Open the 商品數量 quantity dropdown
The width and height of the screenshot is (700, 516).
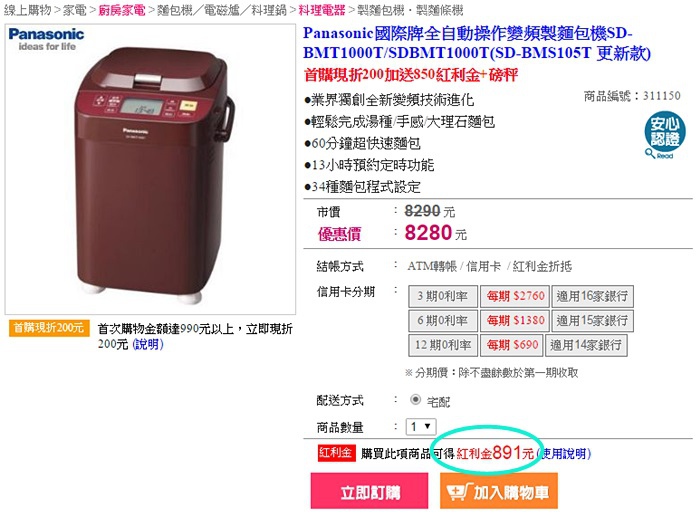point(421,426)
